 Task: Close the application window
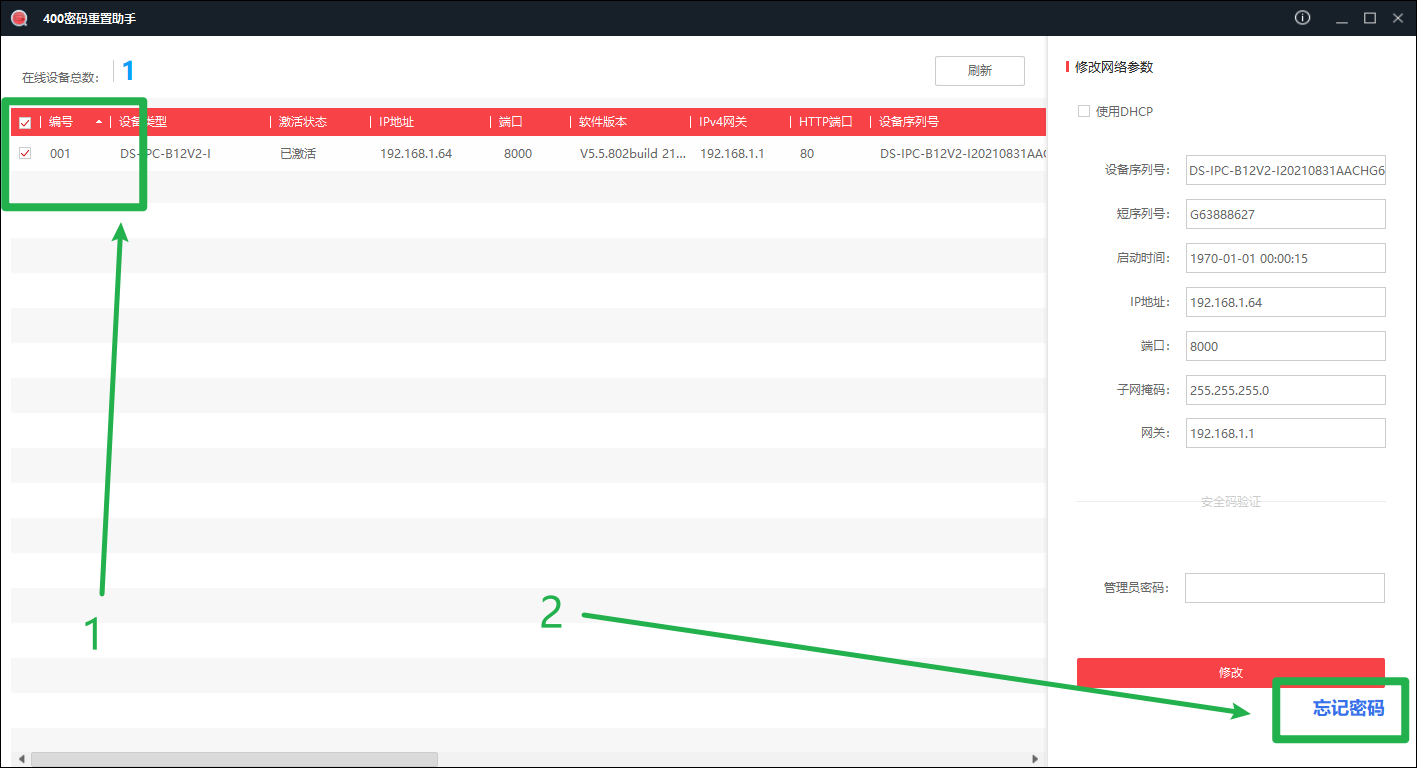pyautogui.click(x=1398, y=18)
